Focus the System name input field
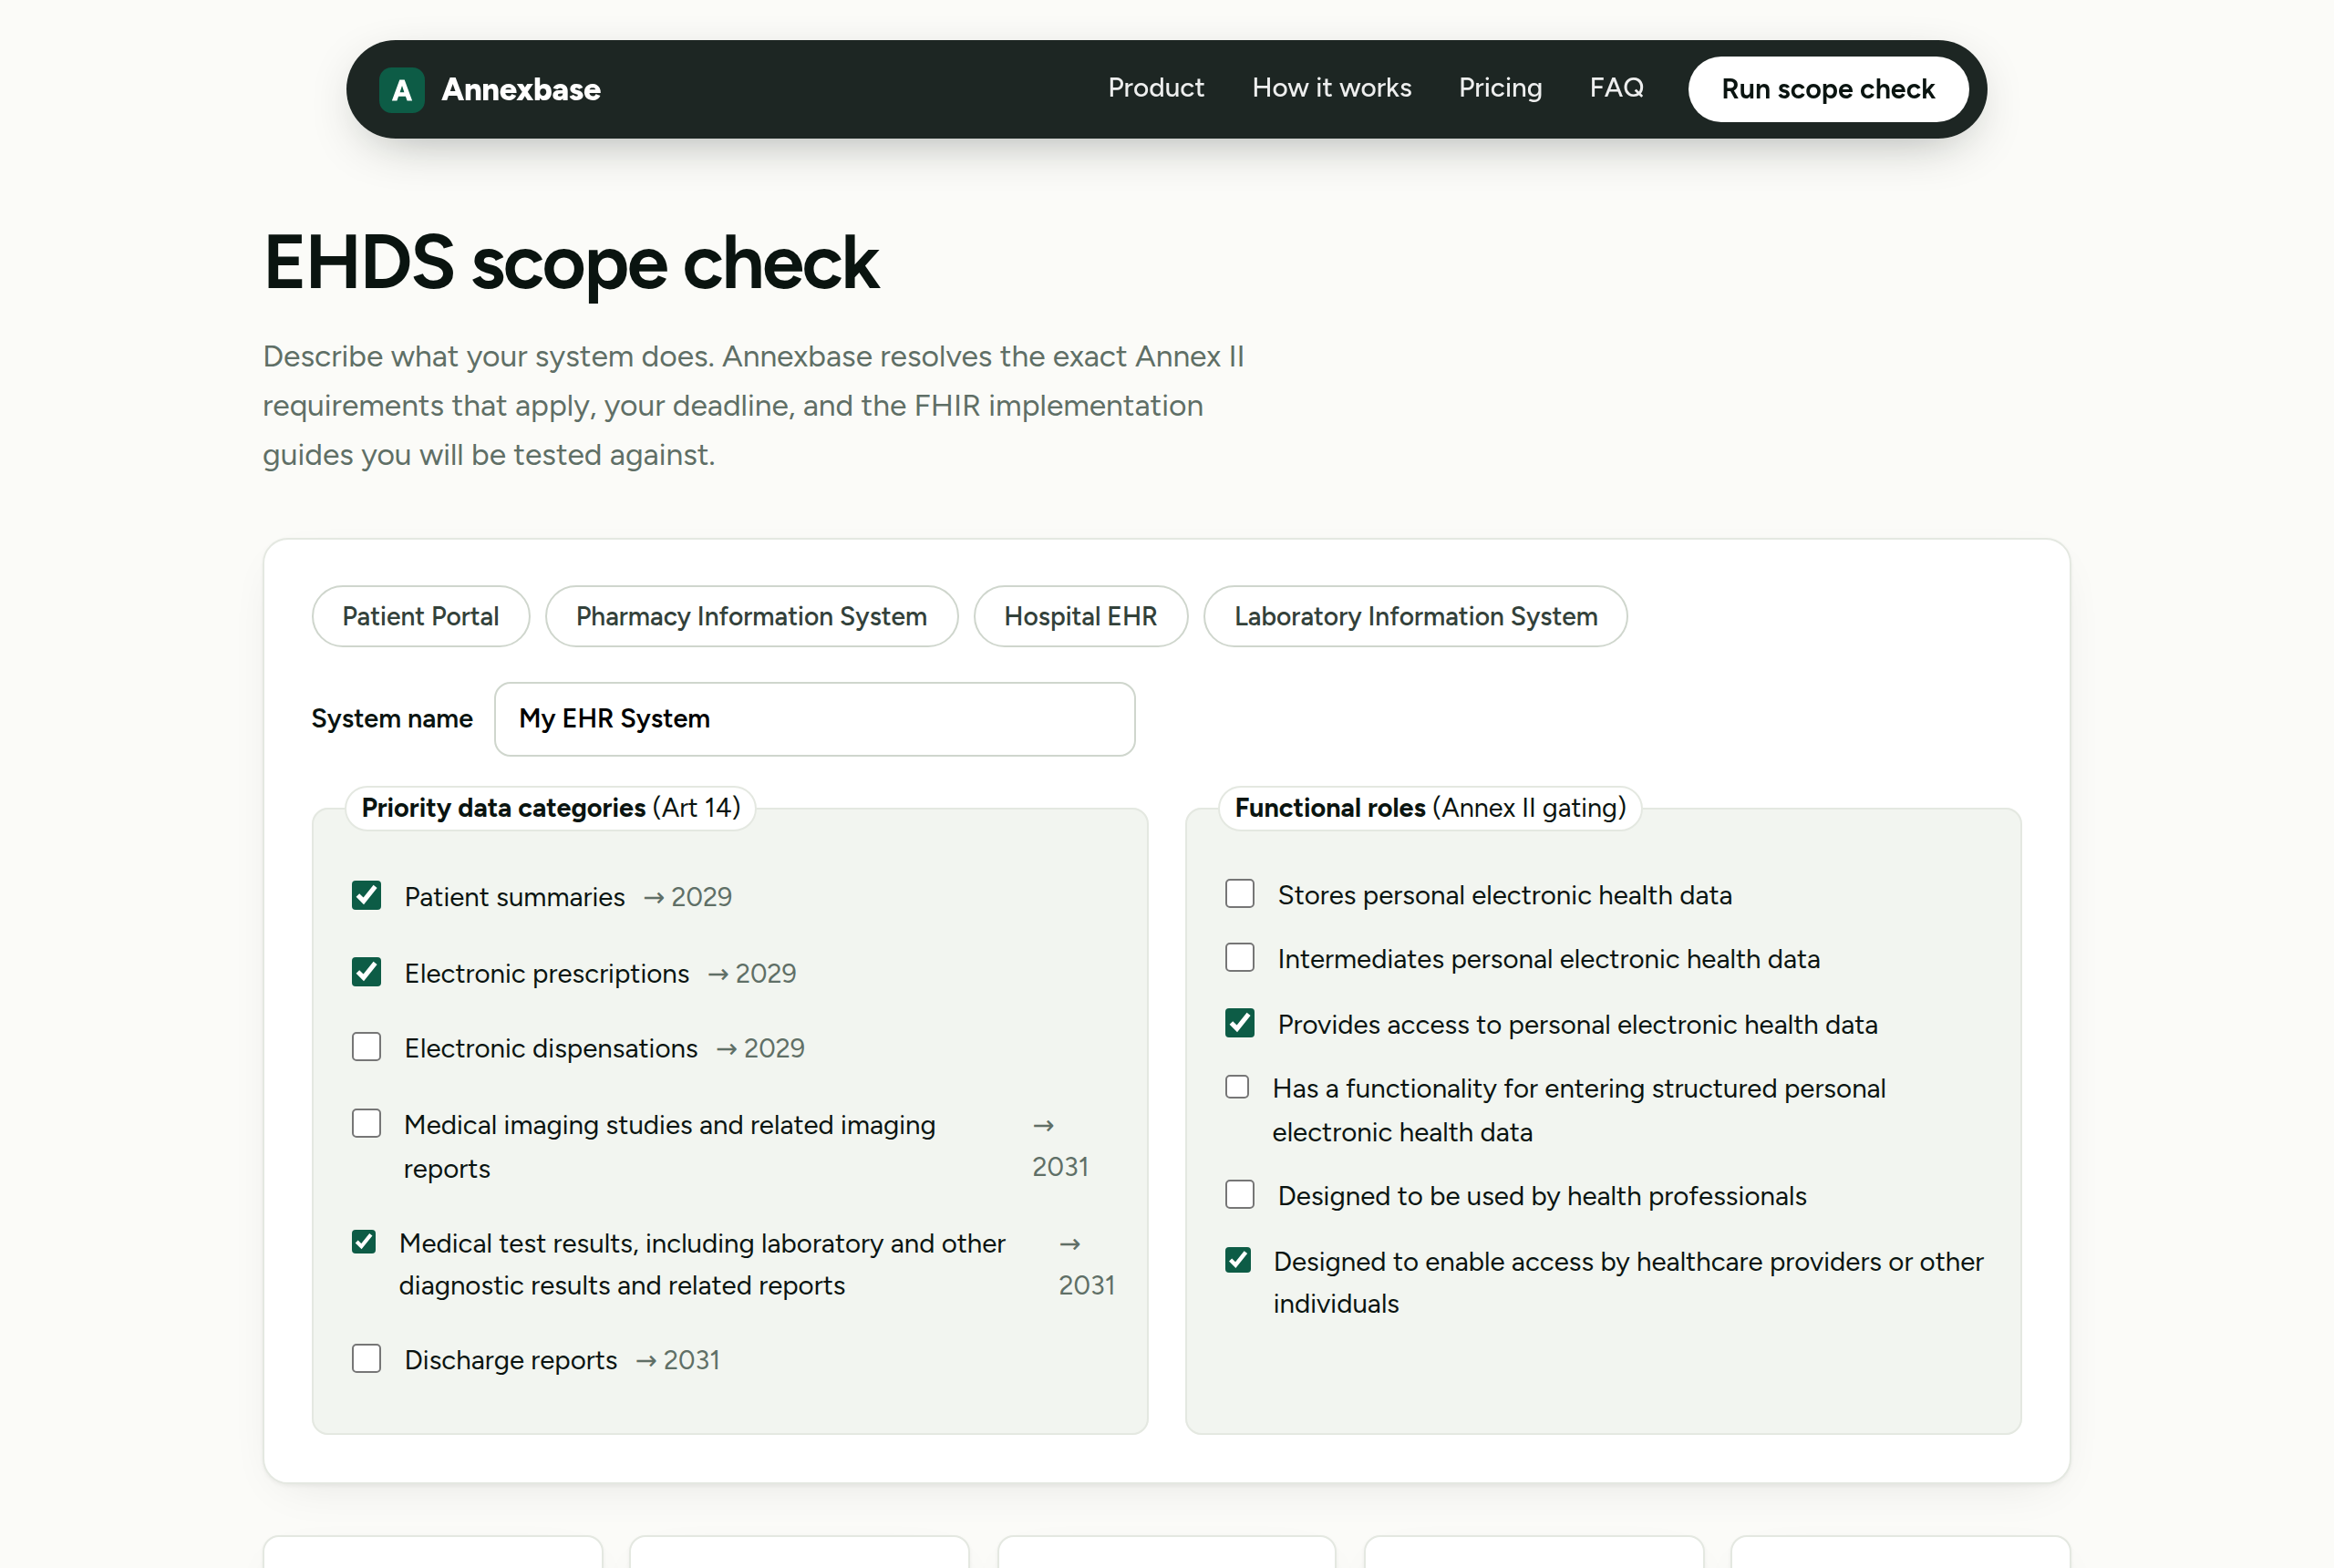The width and height of the screenshot is (2334, 1568). (x=815, y=719)
